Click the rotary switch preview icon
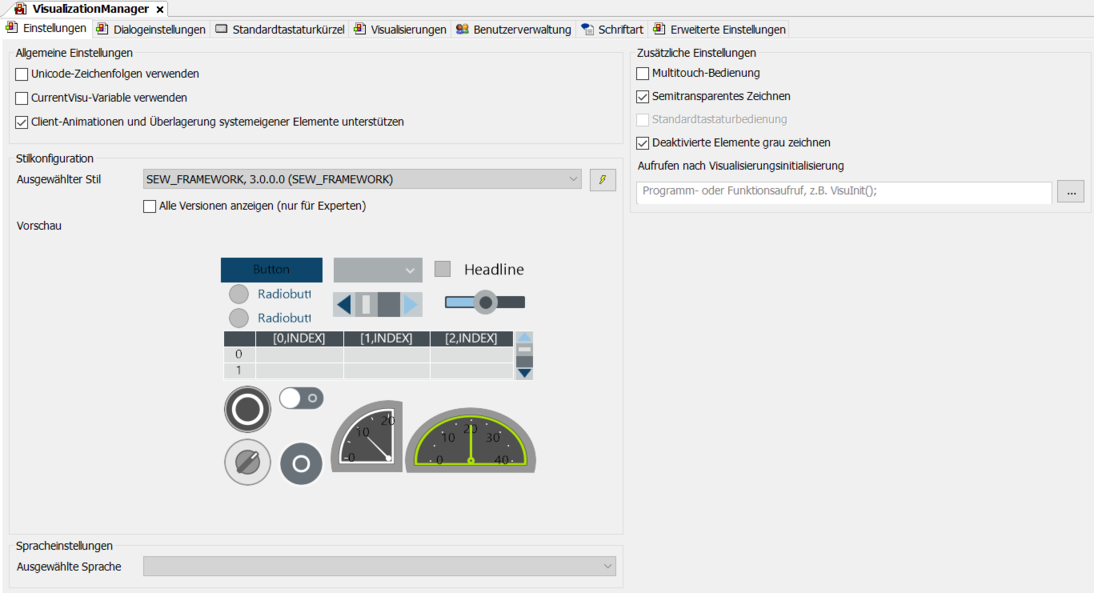1094x593 pixels. (x=247, y=462)
